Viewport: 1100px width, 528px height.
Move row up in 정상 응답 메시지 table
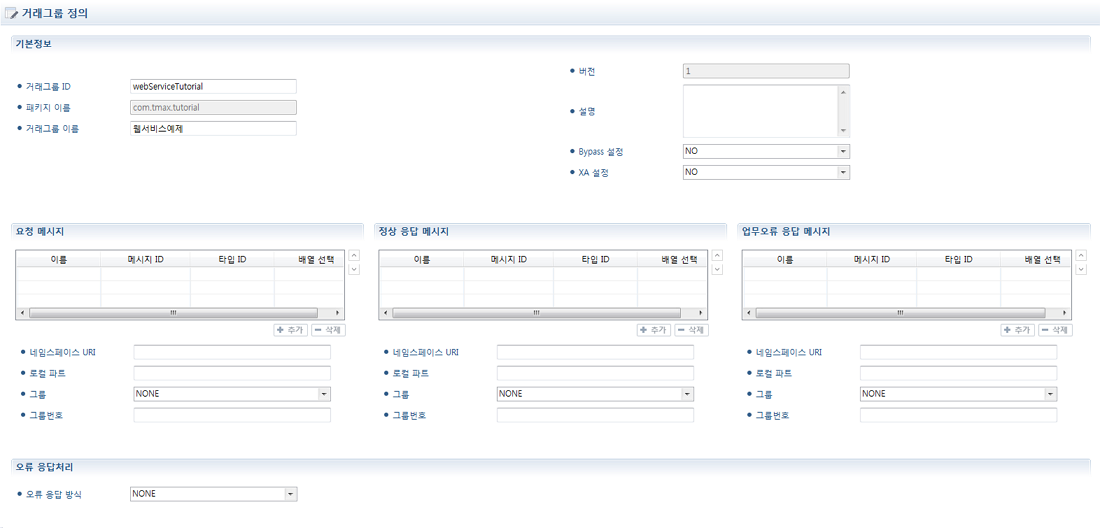(717, 255)
